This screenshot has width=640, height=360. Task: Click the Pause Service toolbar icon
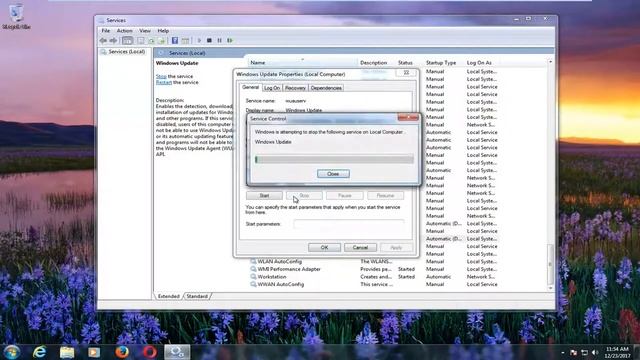click(x=220, y=40)
